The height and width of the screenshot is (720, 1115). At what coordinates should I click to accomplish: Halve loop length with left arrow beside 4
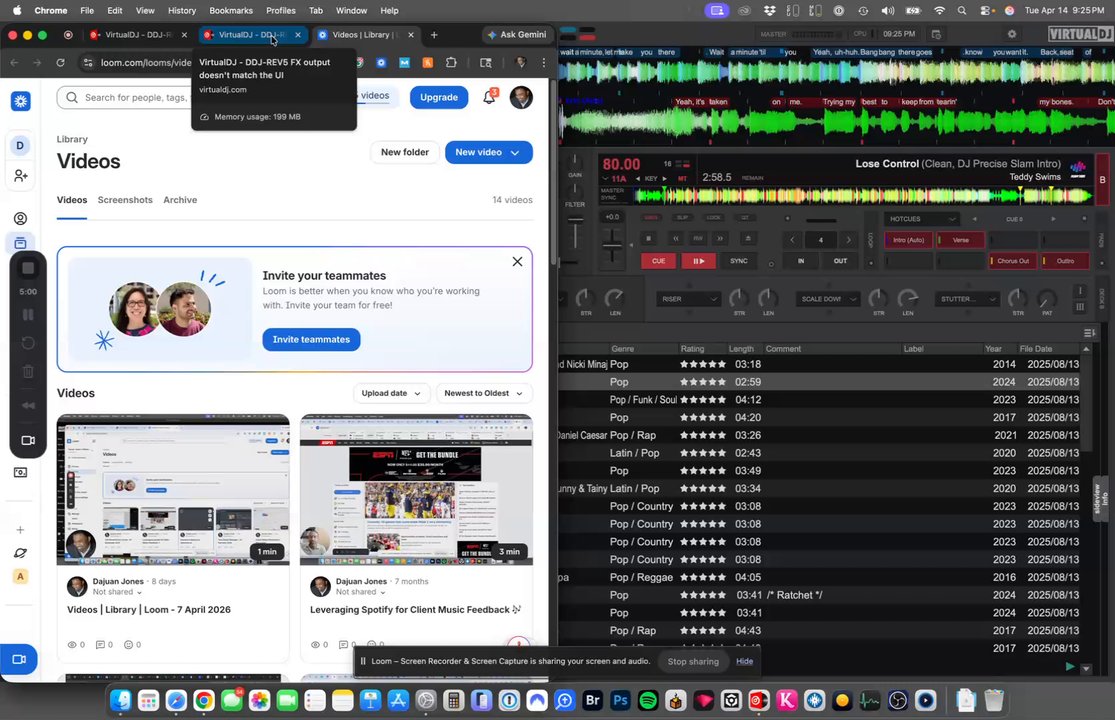click(792, 240)
